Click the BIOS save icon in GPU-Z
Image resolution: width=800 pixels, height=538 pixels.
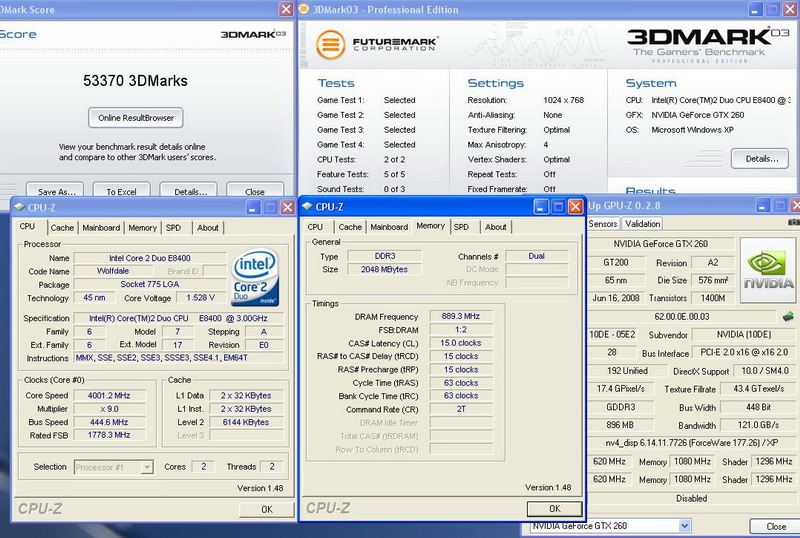click(788, 316)
